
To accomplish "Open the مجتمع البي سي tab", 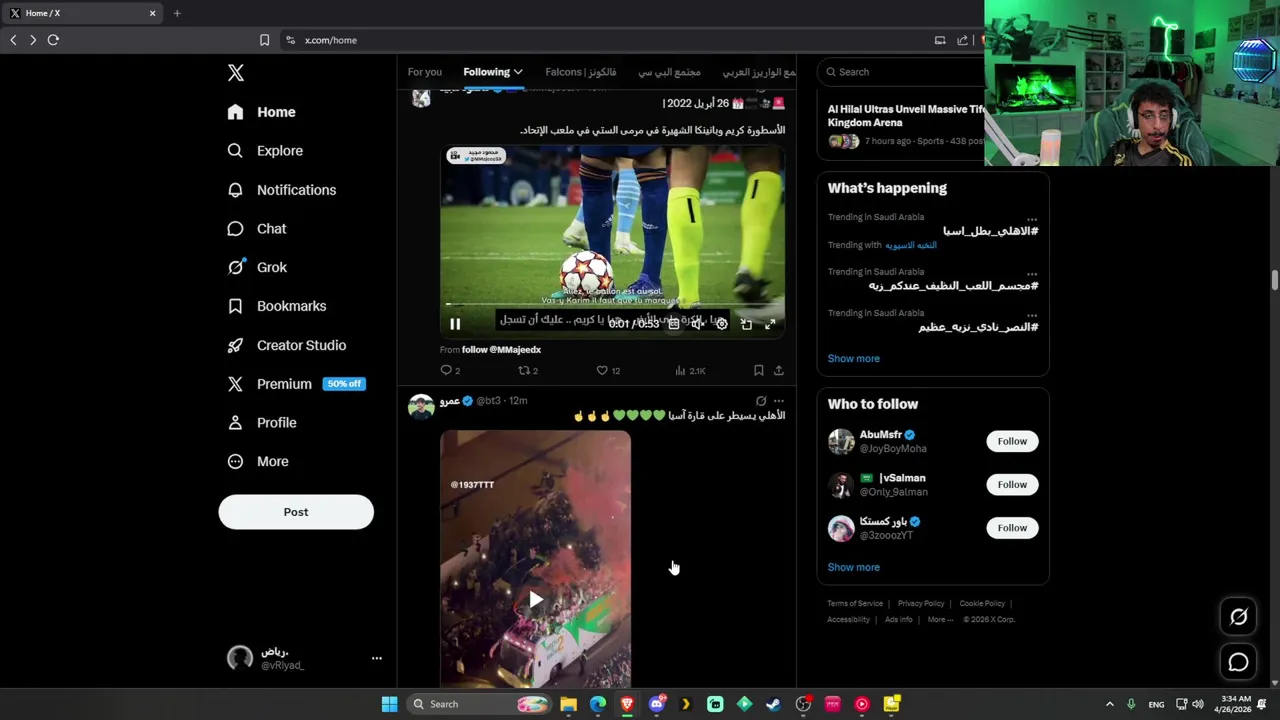I will coord(670,72).
